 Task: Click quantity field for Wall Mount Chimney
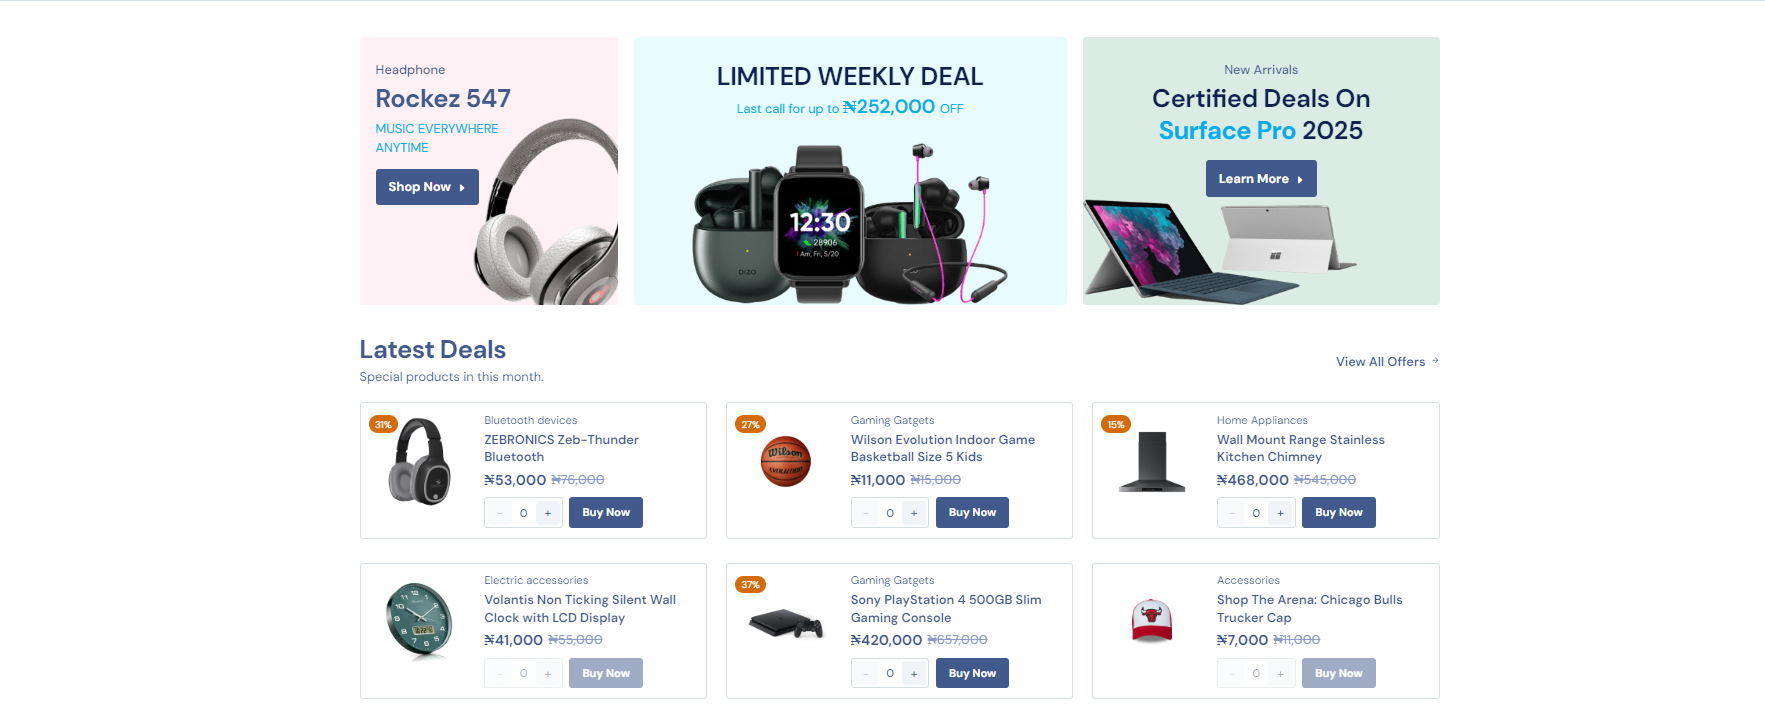(x=1256, y=513)
